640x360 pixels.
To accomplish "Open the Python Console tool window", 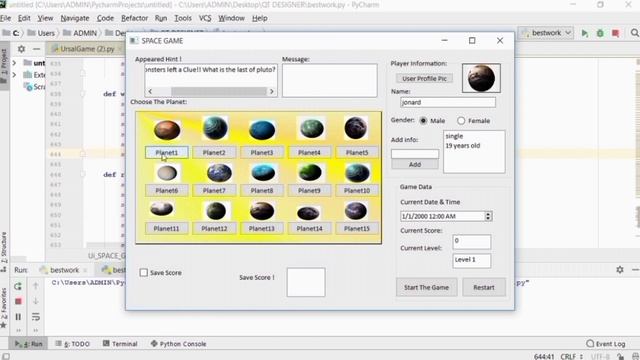I will click(x=178, y=344).
